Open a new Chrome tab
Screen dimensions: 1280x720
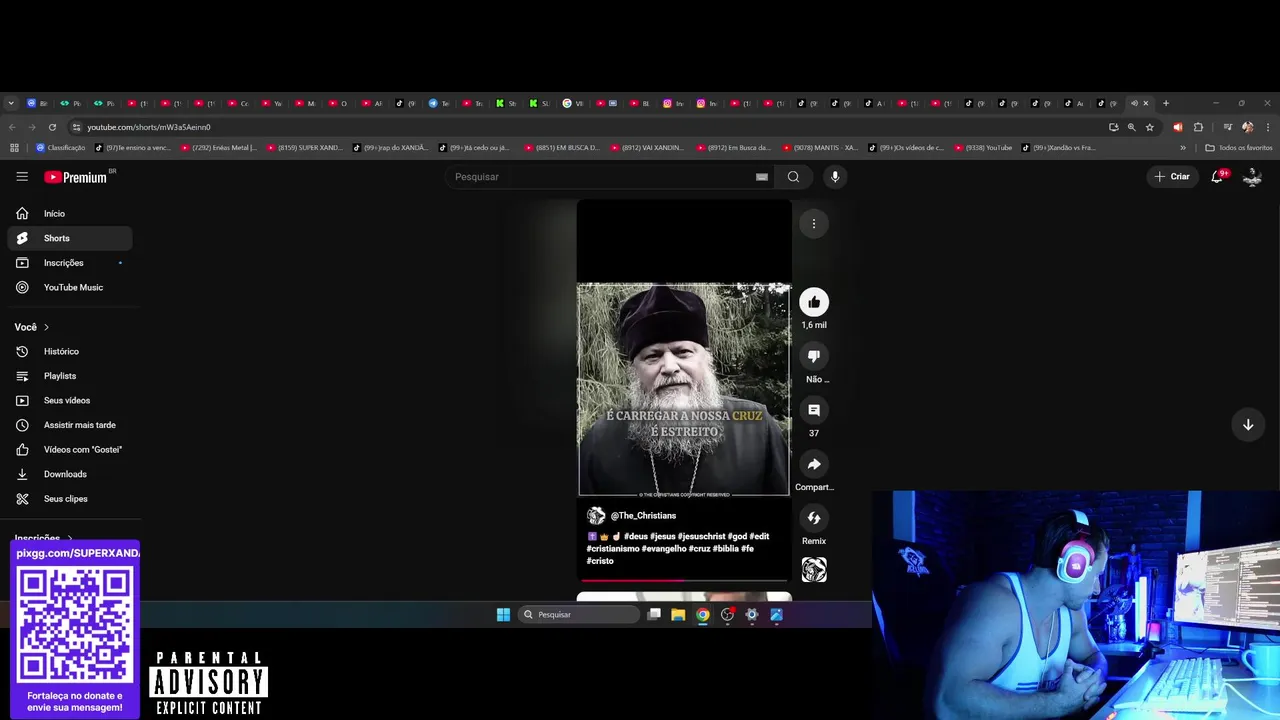pos(1165,103)
